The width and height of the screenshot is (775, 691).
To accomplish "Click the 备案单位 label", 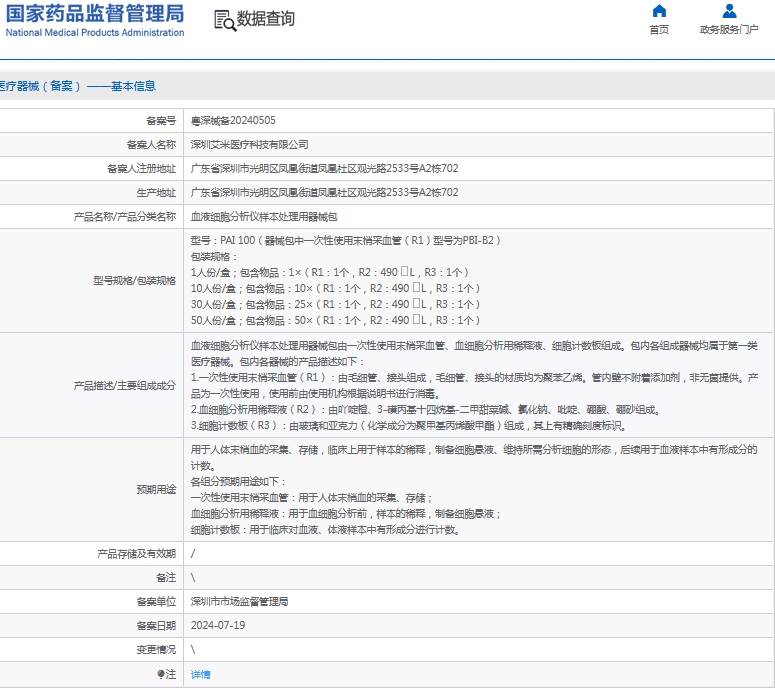I will pos(156,602).
